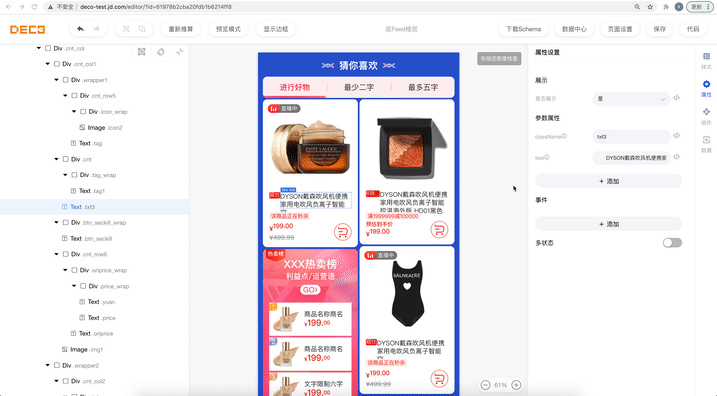This screenshot has width=717, height=396.
Task: Select Image .img1 tree row
Action: point(94,349)
